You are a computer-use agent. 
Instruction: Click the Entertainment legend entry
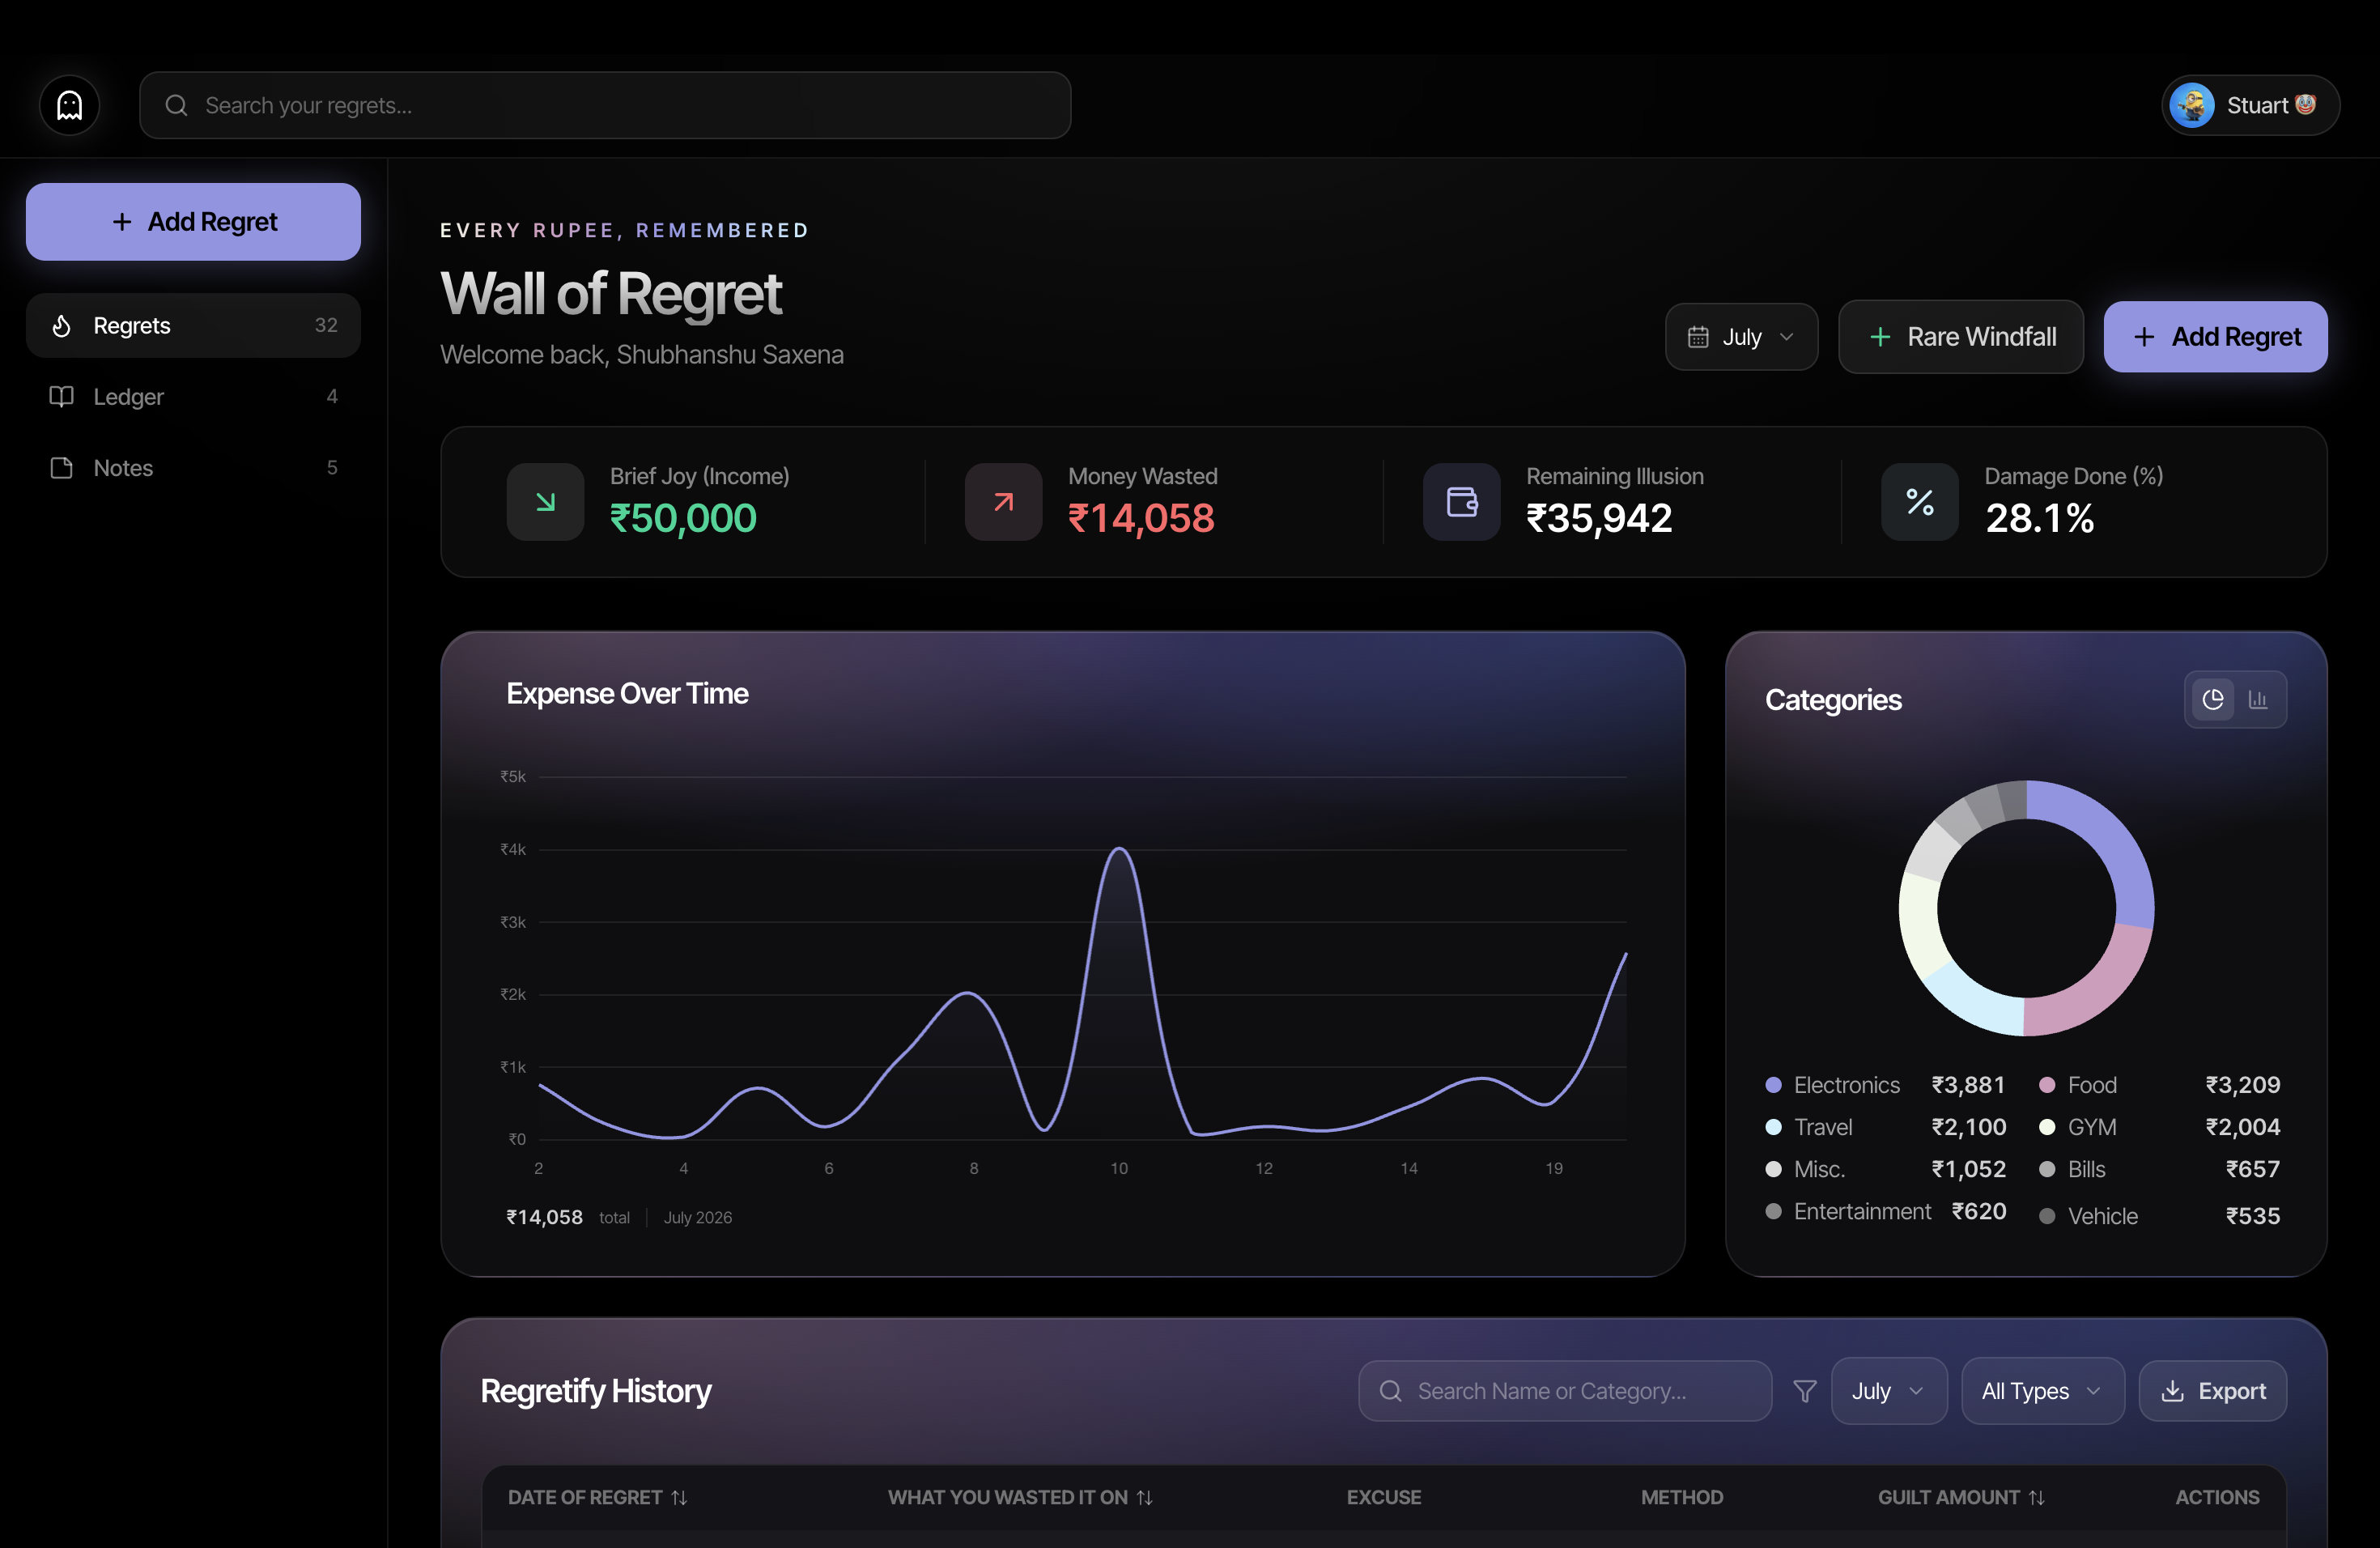(1885, 1211)
